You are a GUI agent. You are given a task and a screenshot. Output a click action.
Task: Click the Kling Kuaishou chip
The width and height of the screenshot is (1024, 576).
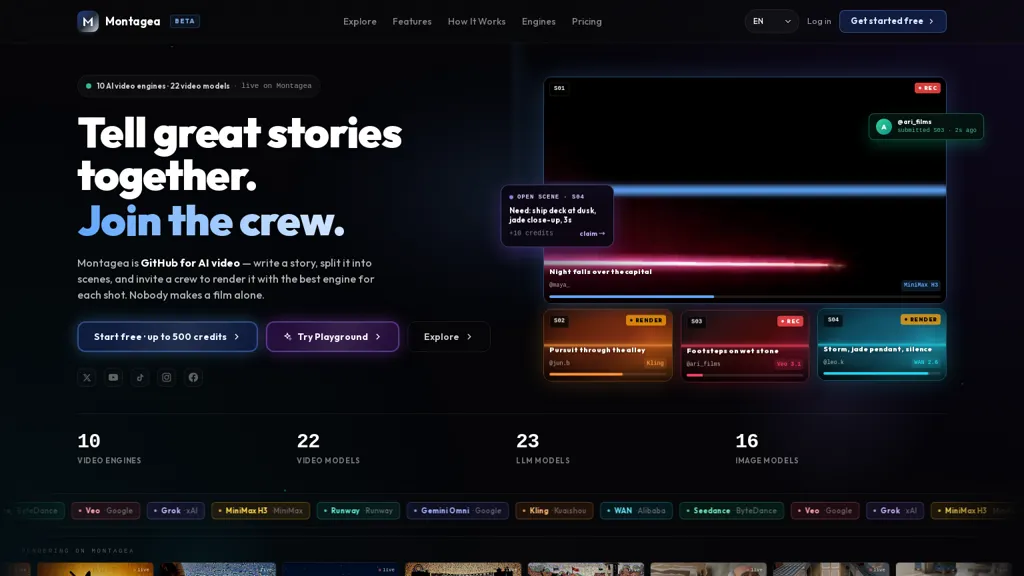coord(554,511)
